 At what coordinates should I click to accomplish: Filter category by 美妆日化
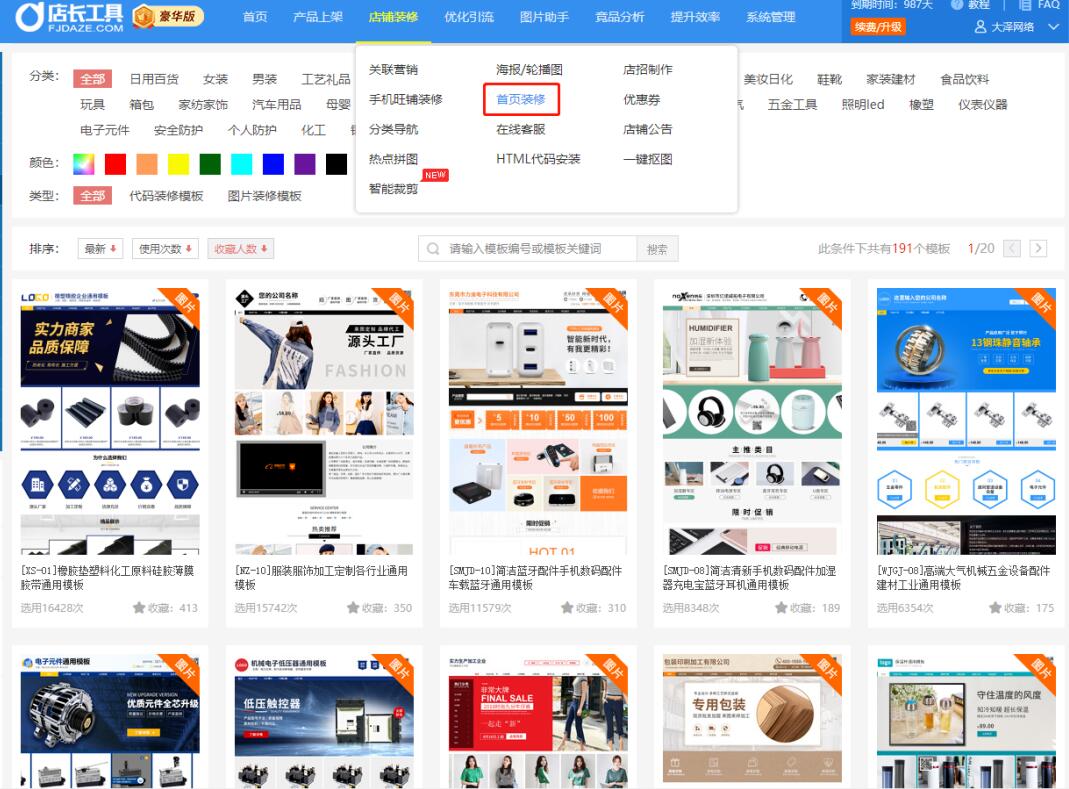[768, 79]
